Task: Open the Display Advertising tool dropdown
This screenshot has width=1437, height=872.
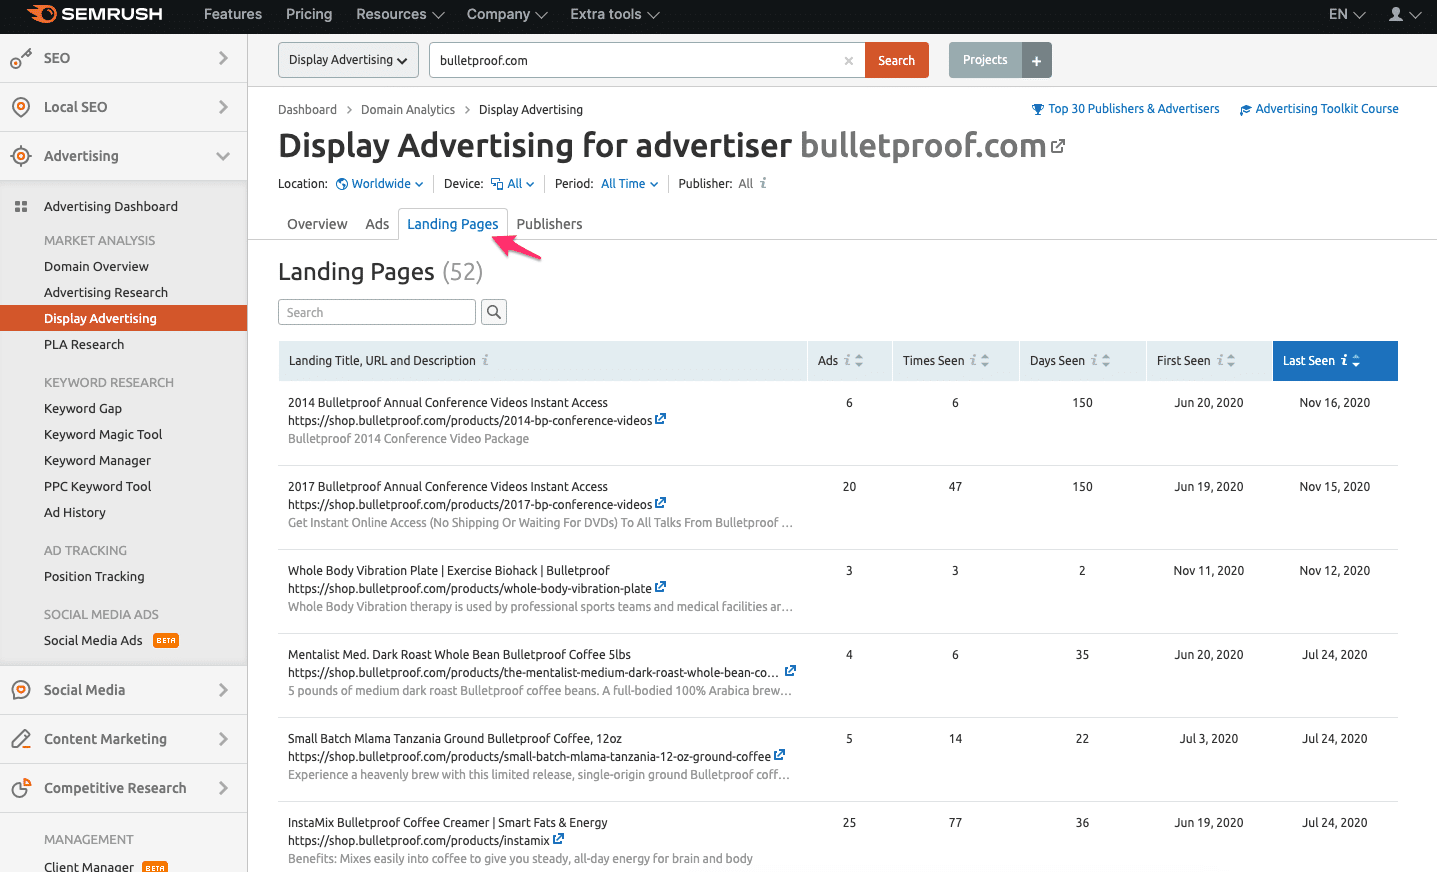Action: (x=349, y=60)
